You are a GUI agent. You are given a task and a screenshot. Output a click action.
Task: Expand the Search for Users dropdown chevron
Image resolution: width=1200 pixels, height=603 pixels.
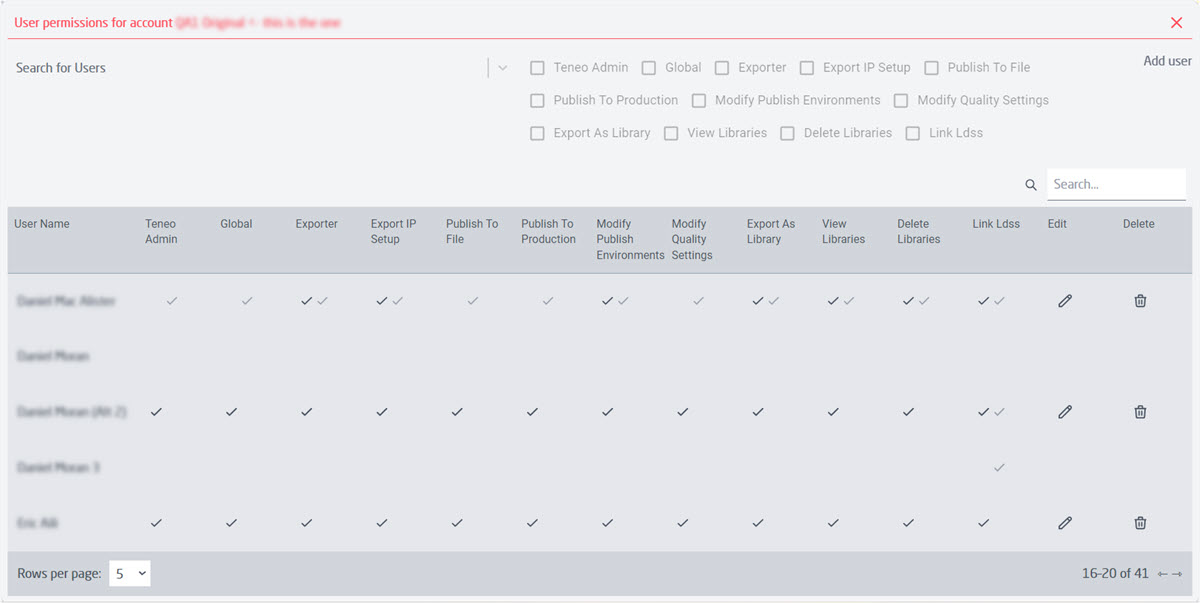(x=503, y=68)
